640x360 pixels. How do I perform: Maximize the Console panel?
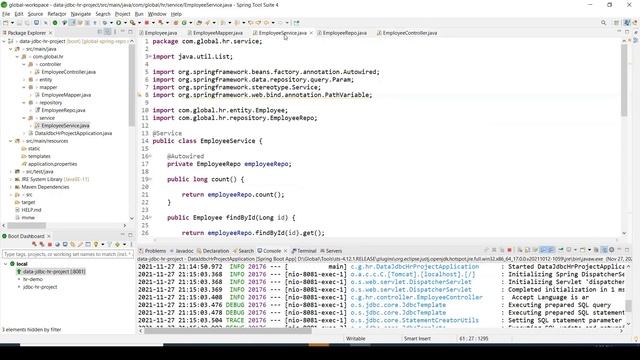(627, 249)
